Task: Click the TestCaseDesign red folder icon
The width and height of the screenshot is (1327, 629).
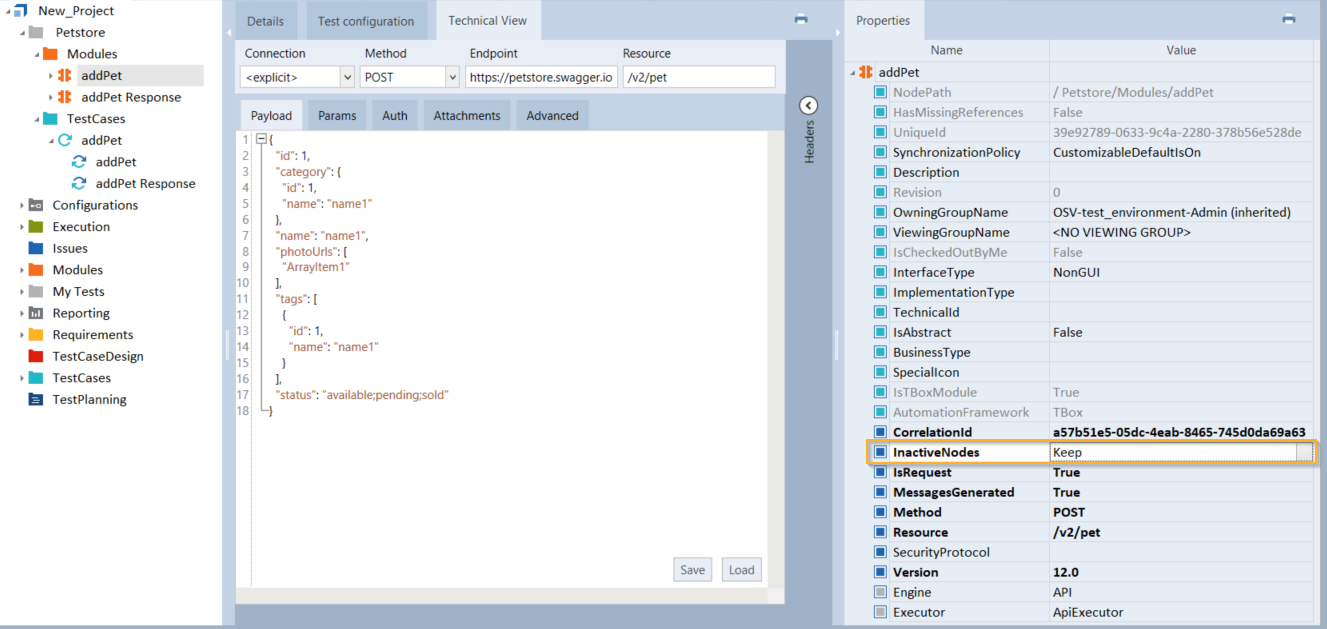Action: 36,356
